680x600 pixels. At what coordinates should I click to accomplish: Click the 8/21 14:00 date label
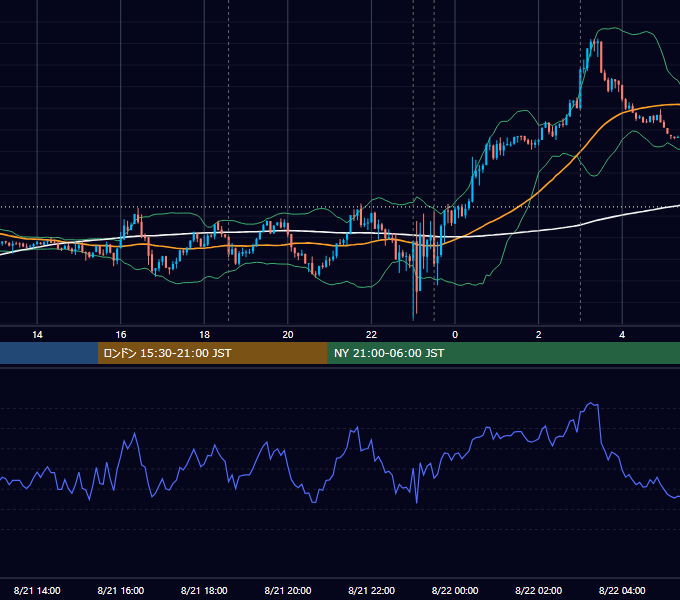coord(37,591)
